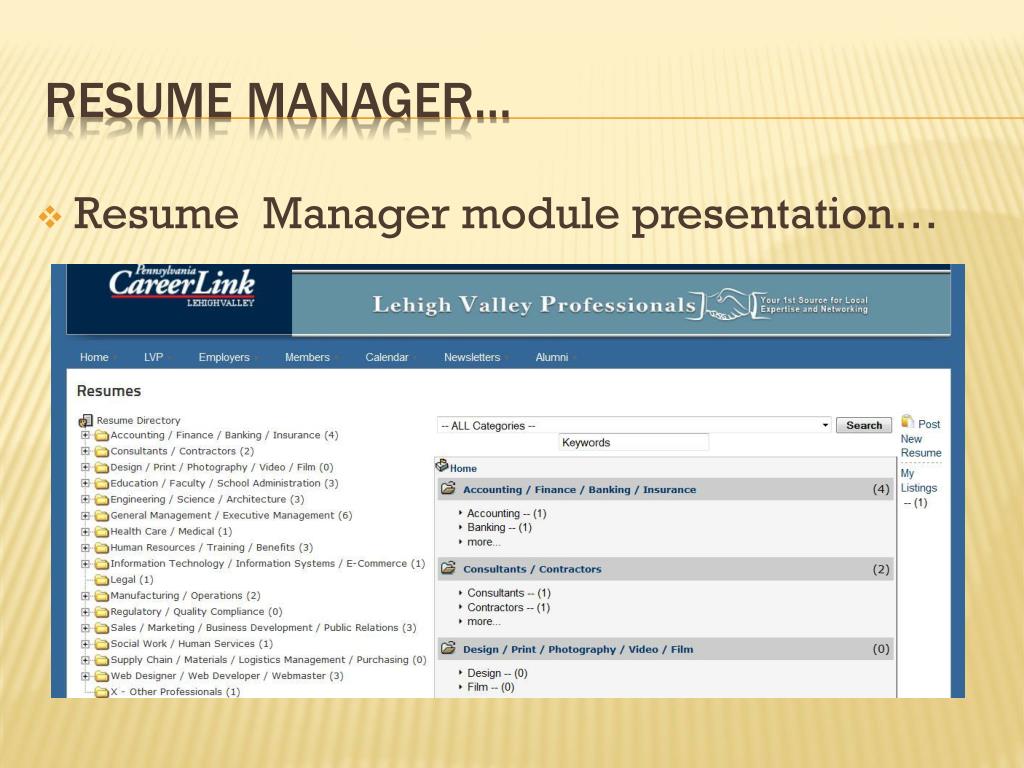Select X - Other Professionals (1) tree item
Screen dimensions: 1024x768
(x=175, y=692)
